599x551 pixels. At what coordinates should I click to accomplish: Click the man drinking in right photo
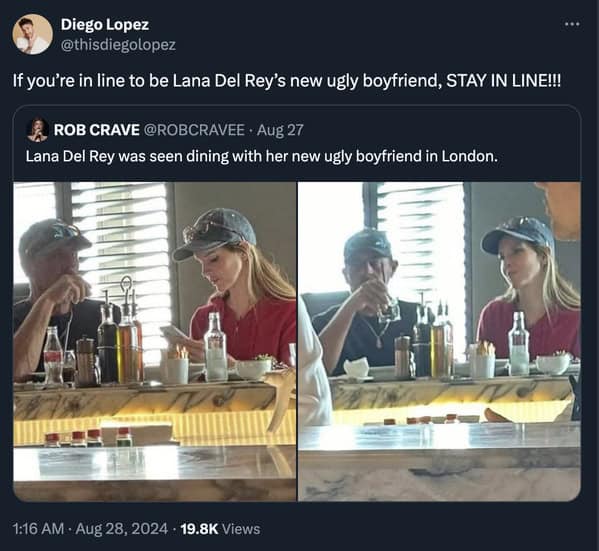[x=367, y=302]
